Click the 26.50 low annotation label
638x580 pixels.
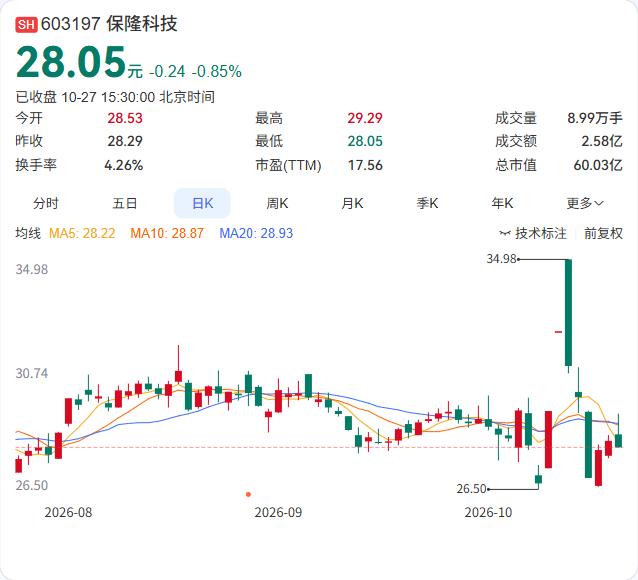471,489
